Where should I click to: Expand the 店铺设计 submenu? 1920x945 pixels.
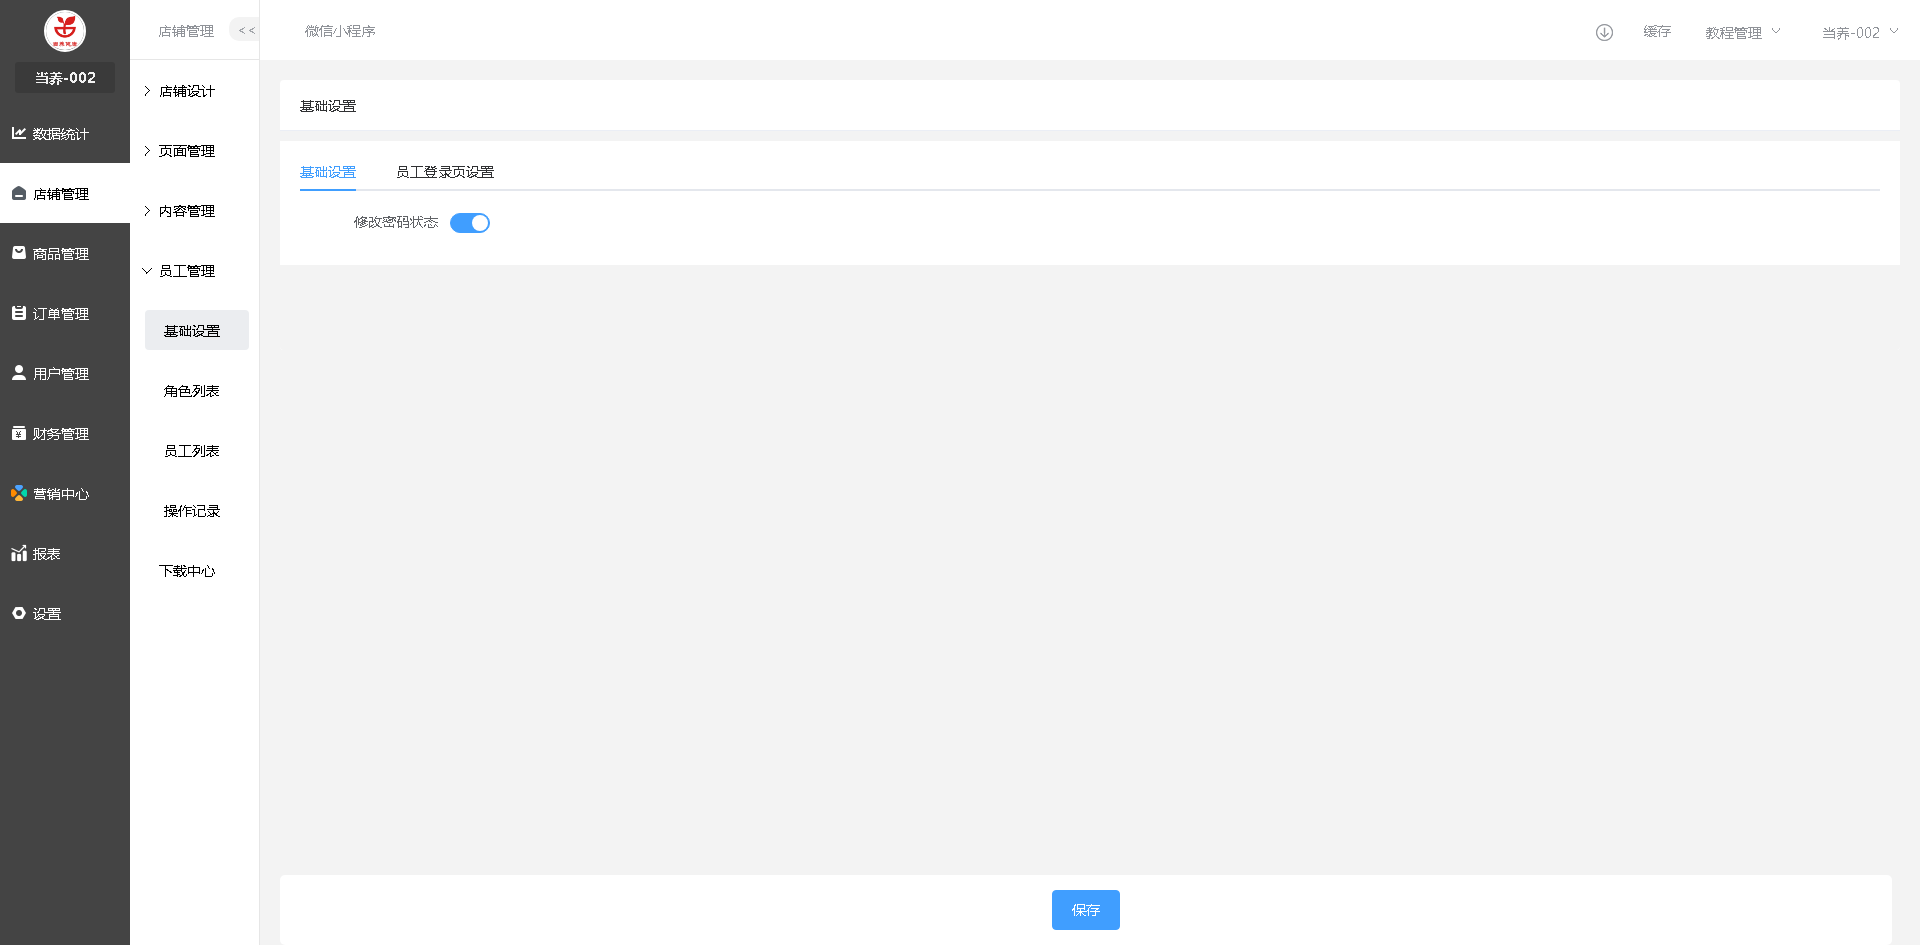click(x=187, y=91)
